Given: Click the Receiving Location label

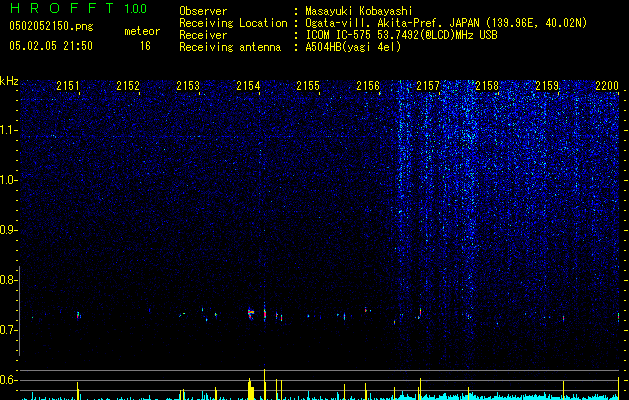Looking at the screenshot, I should click(233, 23).
